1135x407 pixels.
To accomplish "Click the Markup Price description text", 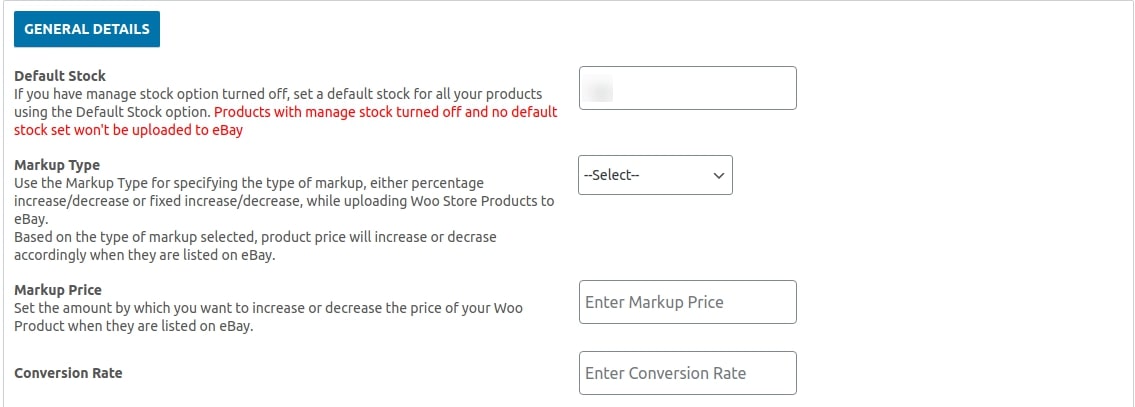I will pos(269,317).
